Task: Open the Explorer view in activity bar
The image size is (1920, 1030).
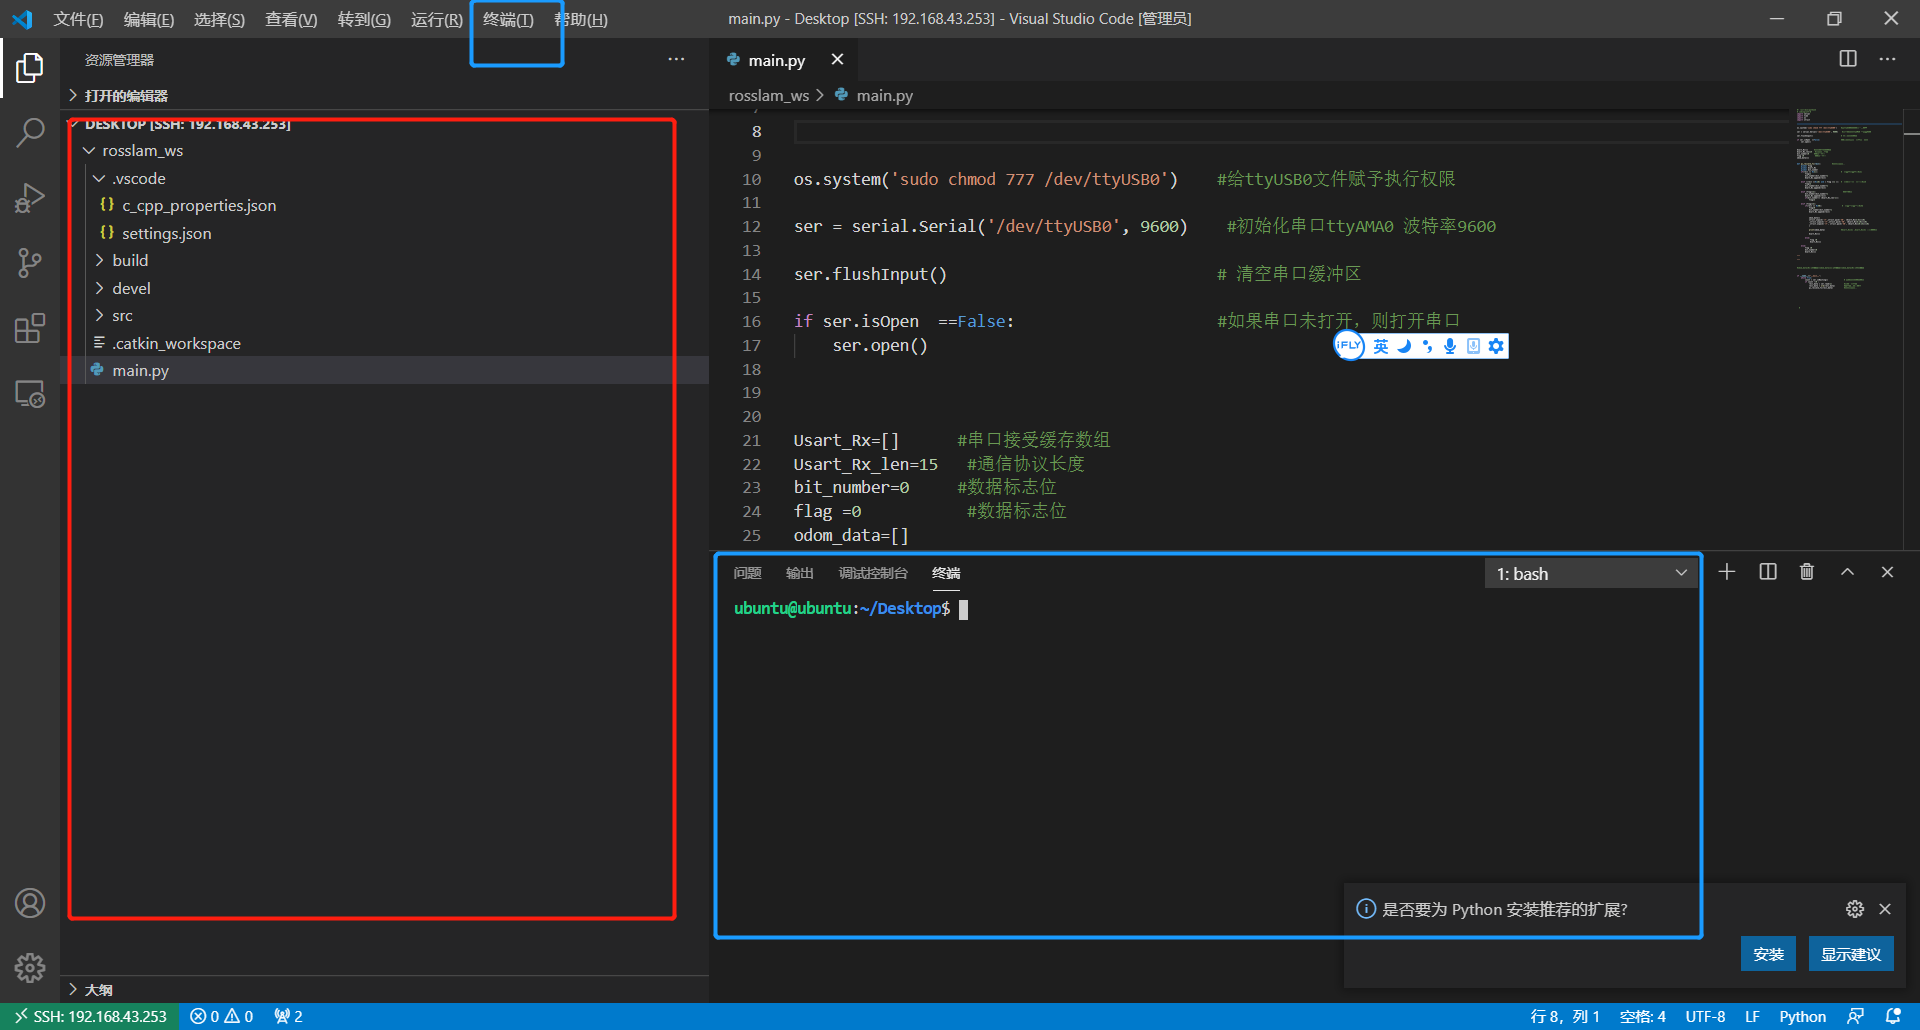Action: 30,68
